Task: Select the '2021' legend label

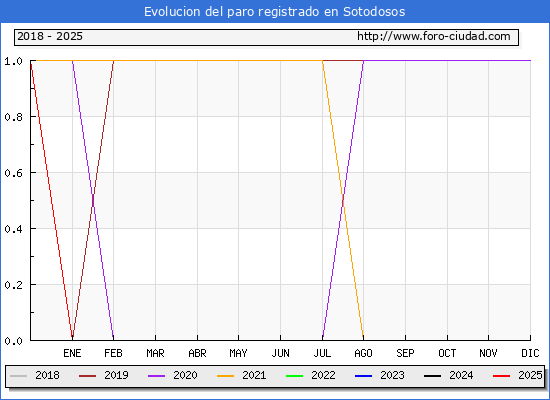Action: tap(254, 375)
